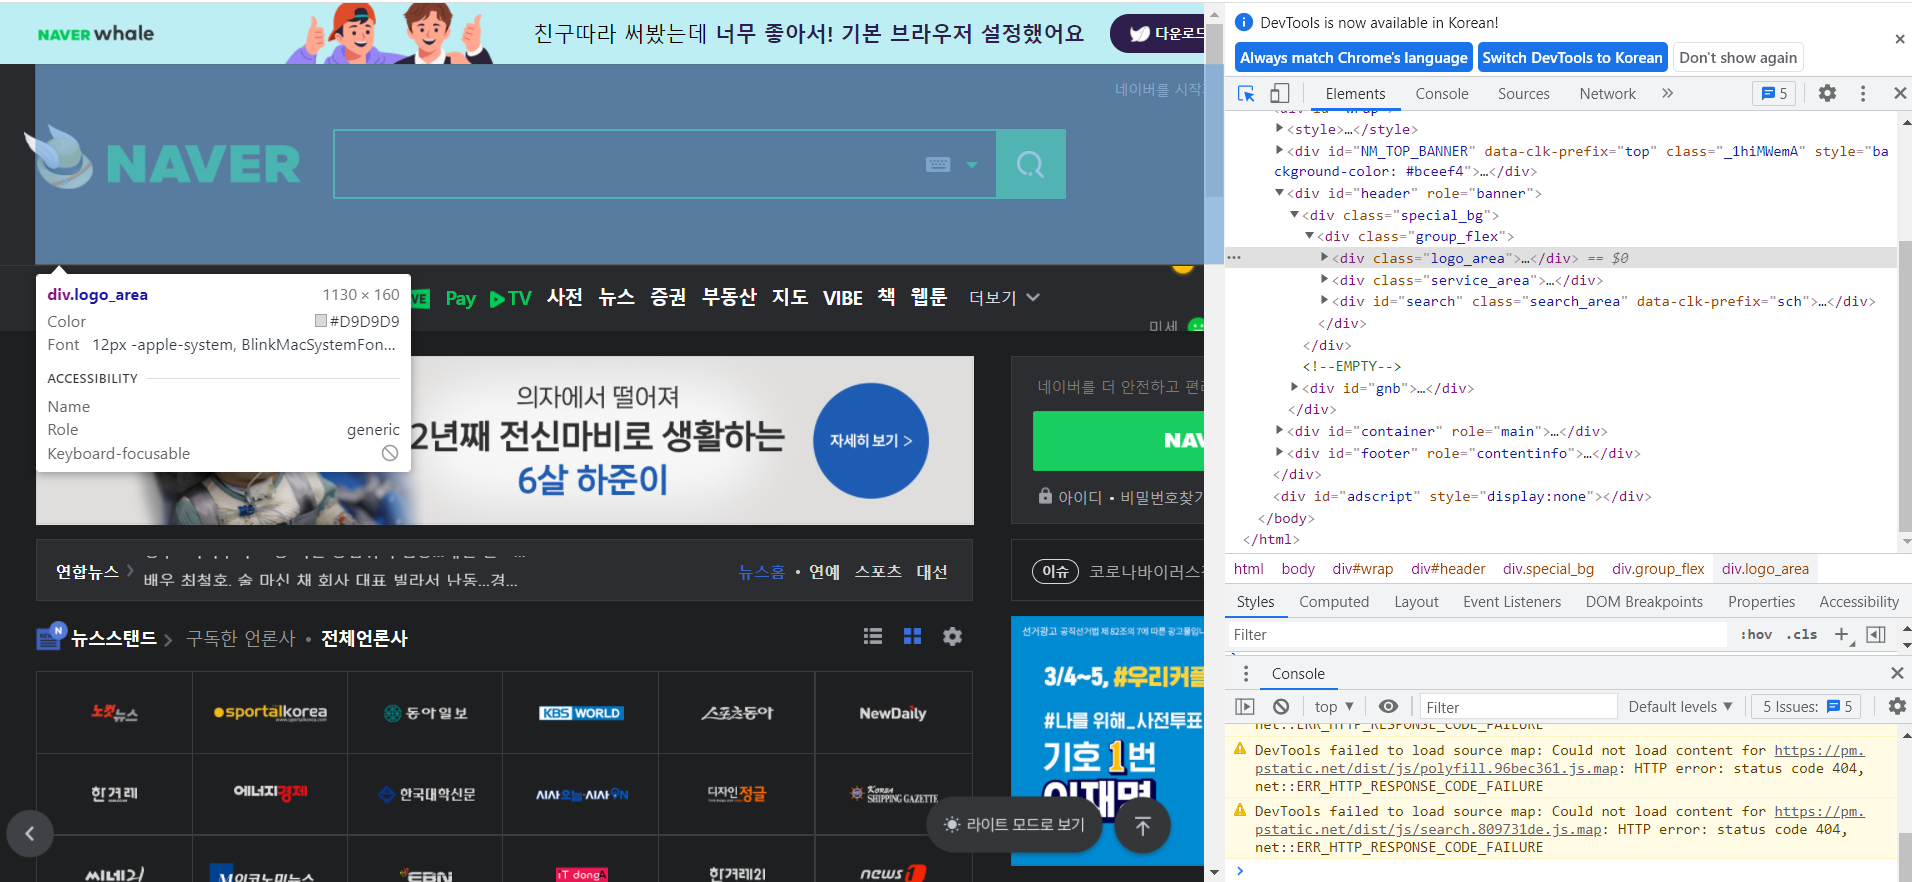Add a new style rule plus icon

coord(1841,634)
